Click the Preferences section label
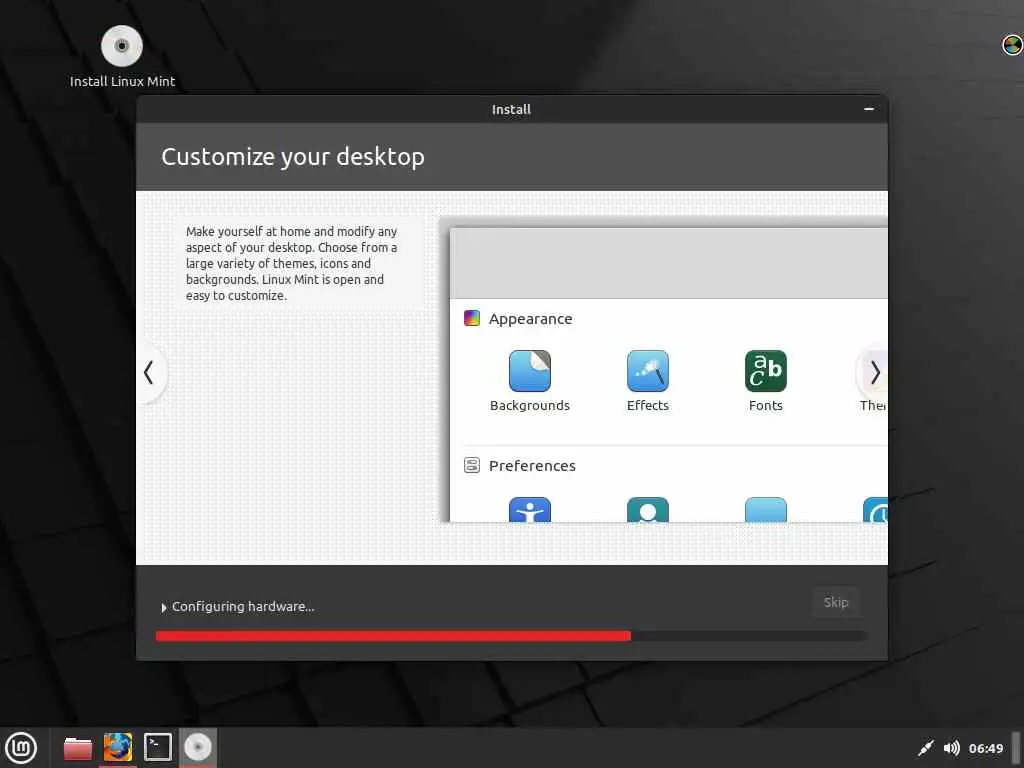1024x768 pixels. click(x=532, y=466)
